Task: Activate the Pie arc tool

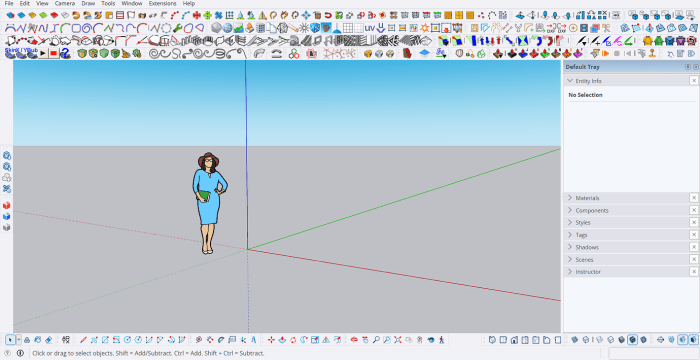Action: (182, 340)
